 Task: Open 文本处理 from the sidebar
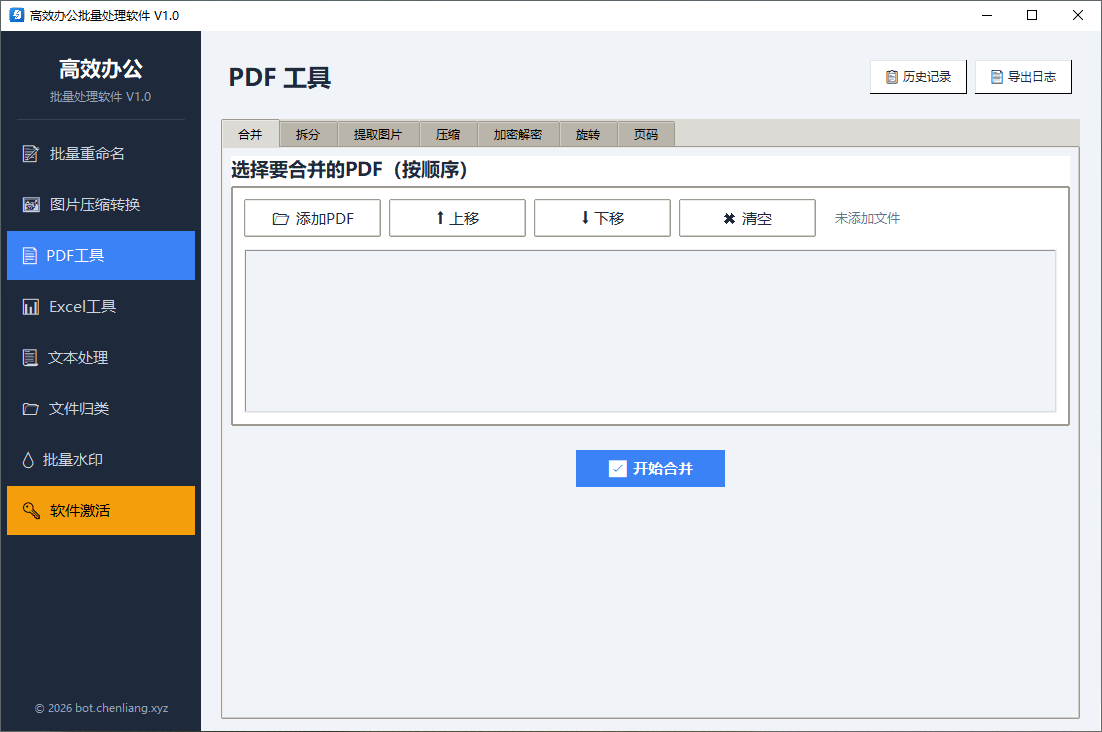tap(101, 358)
